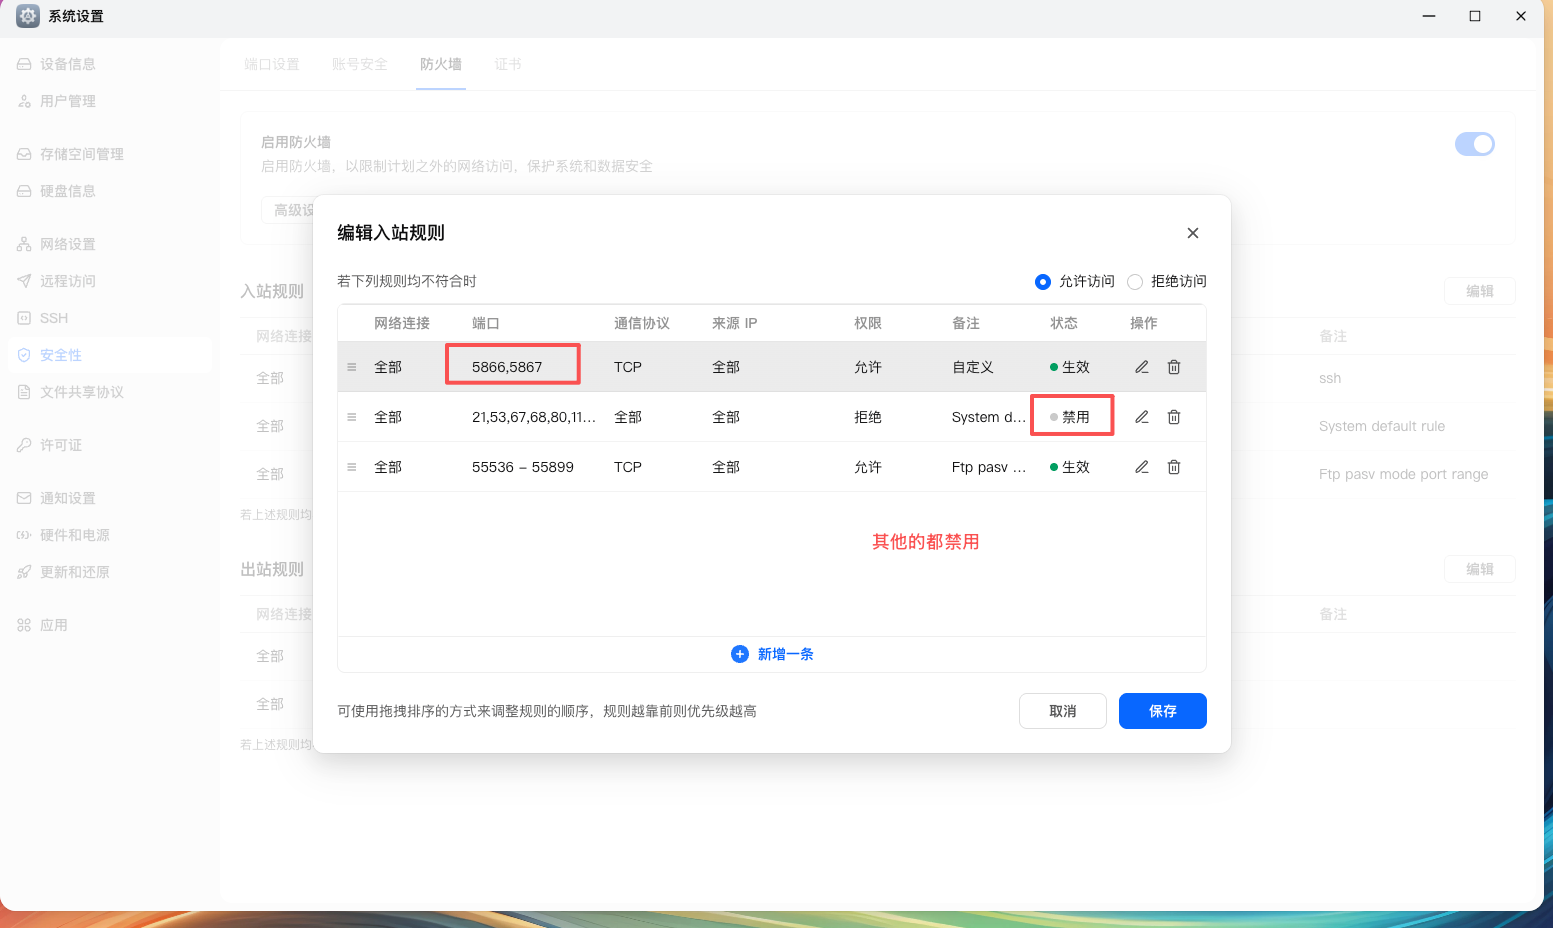Close the edit inbound rules dialog
The image size is (1553, 928).
click(x=1192, y=233)
